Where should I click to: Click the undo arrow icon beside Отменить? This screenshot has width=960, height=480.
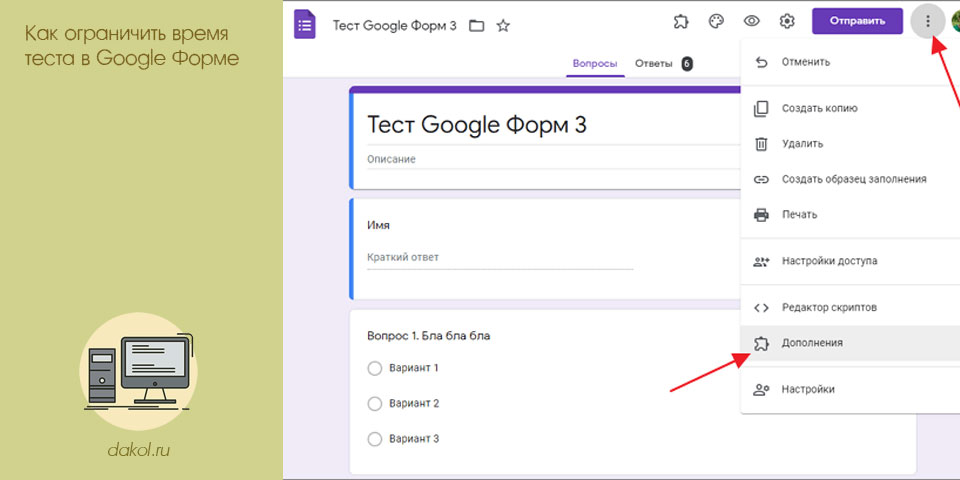pos(761,62)
